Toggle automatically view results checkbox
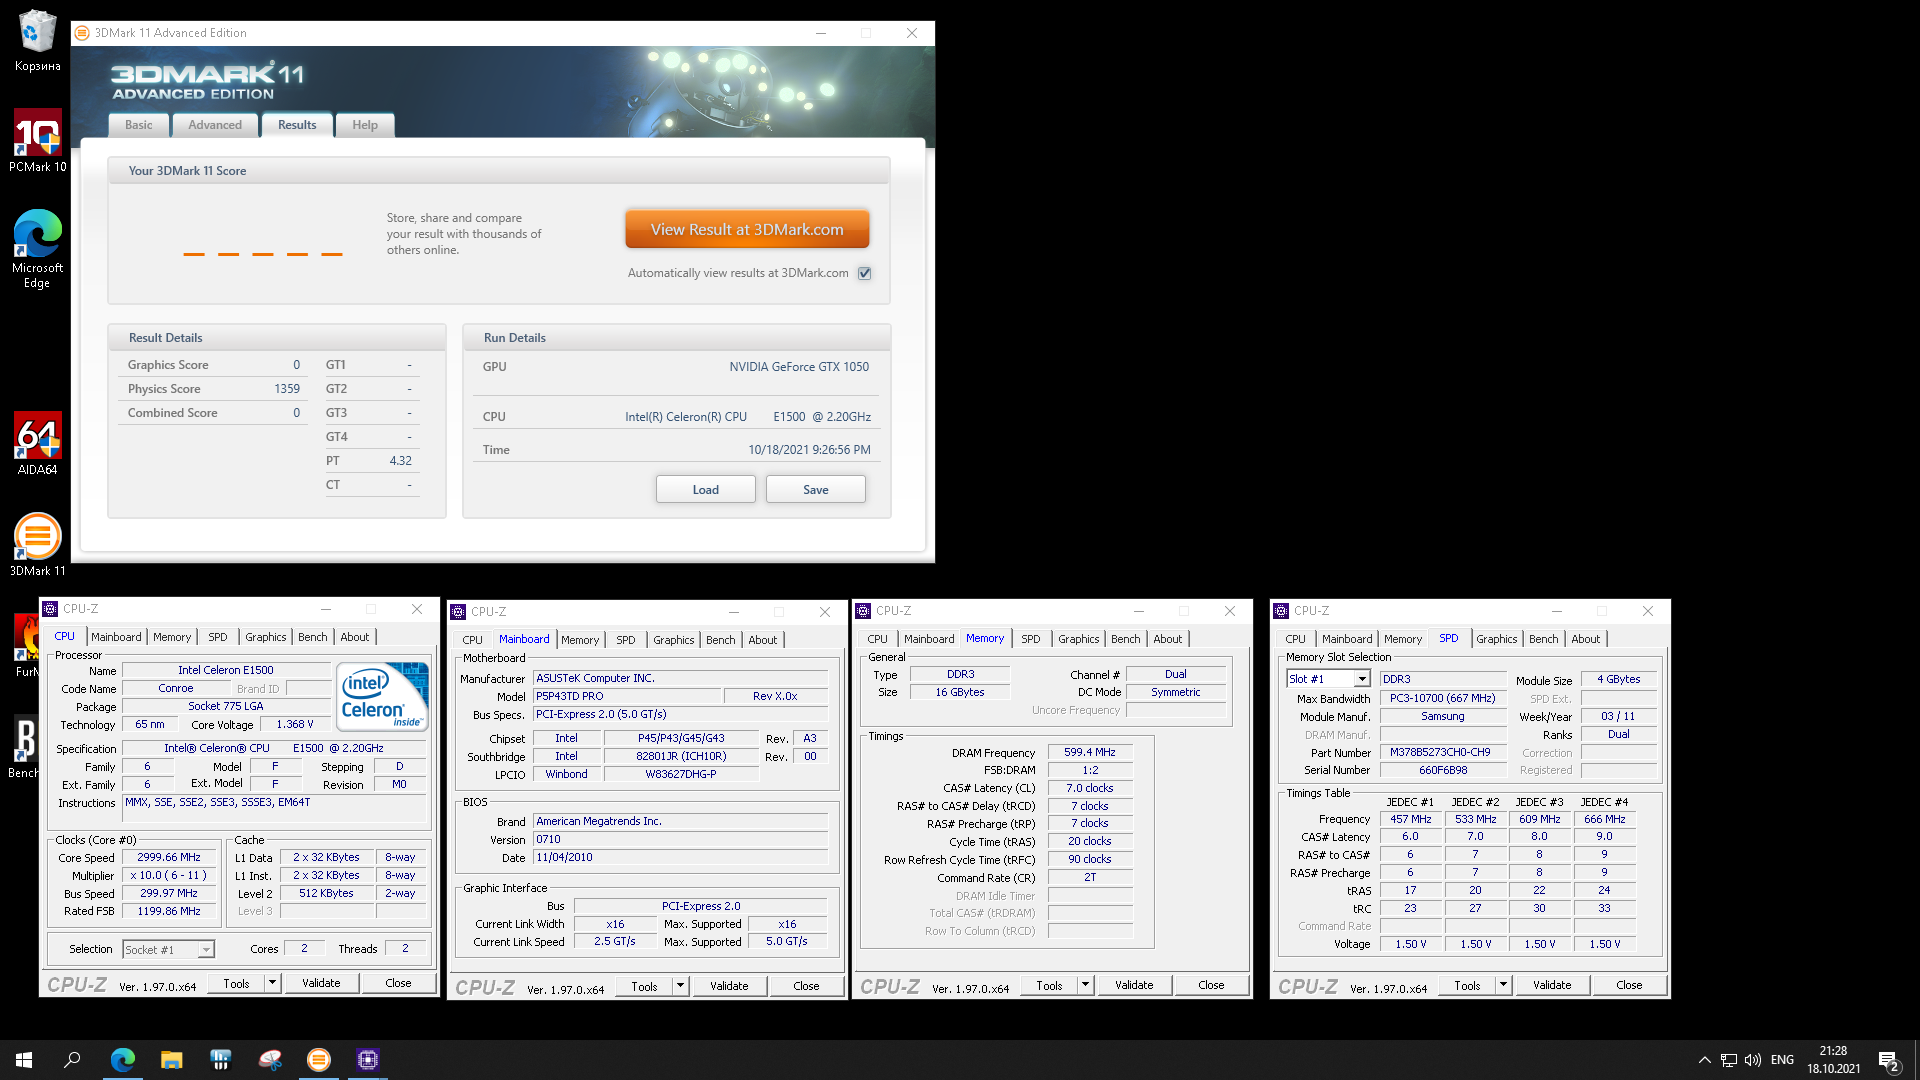Image resolution: width=1920 pixels, height=1080 pixels. pyautogui.click(x=865, y=273)
